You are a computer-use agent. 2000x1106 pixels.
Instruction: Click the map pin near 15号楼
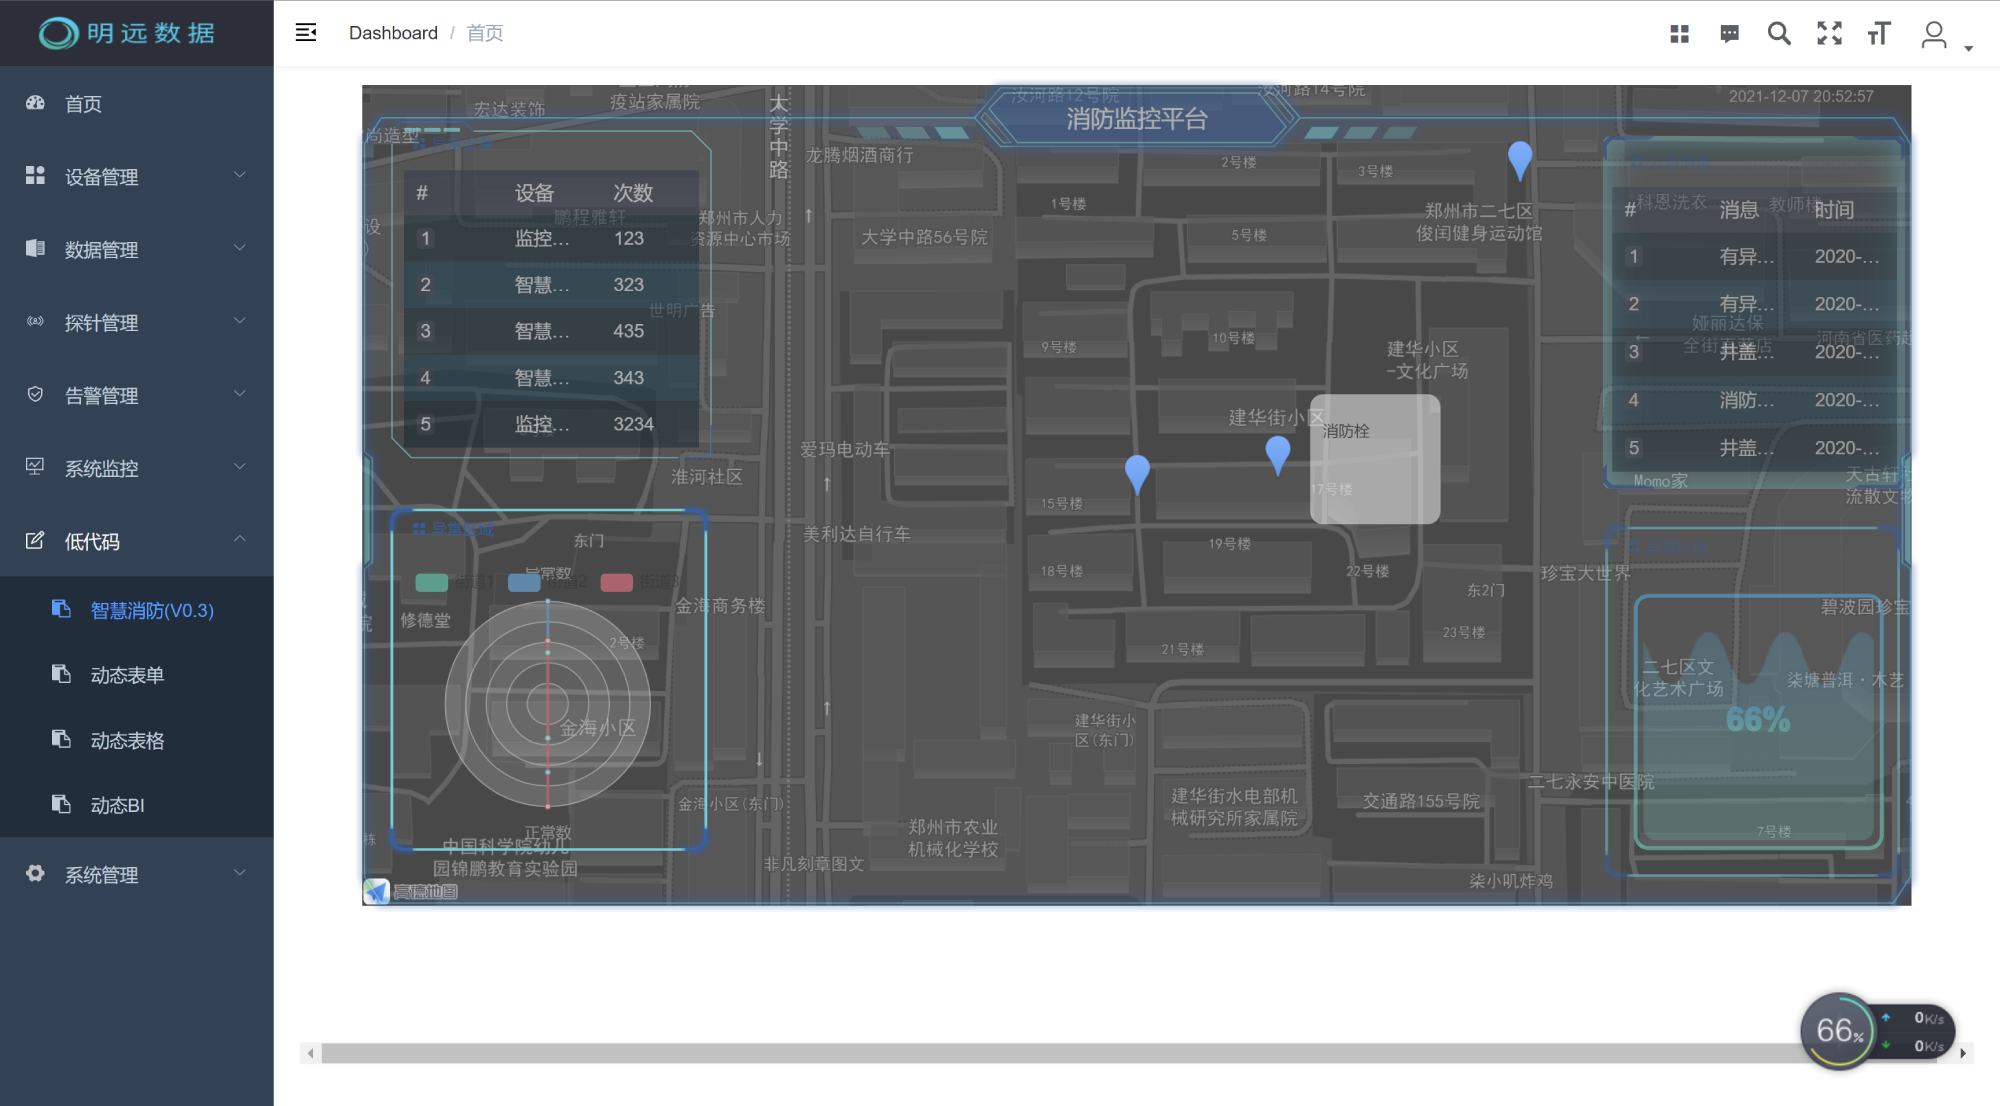[1137, 474]
